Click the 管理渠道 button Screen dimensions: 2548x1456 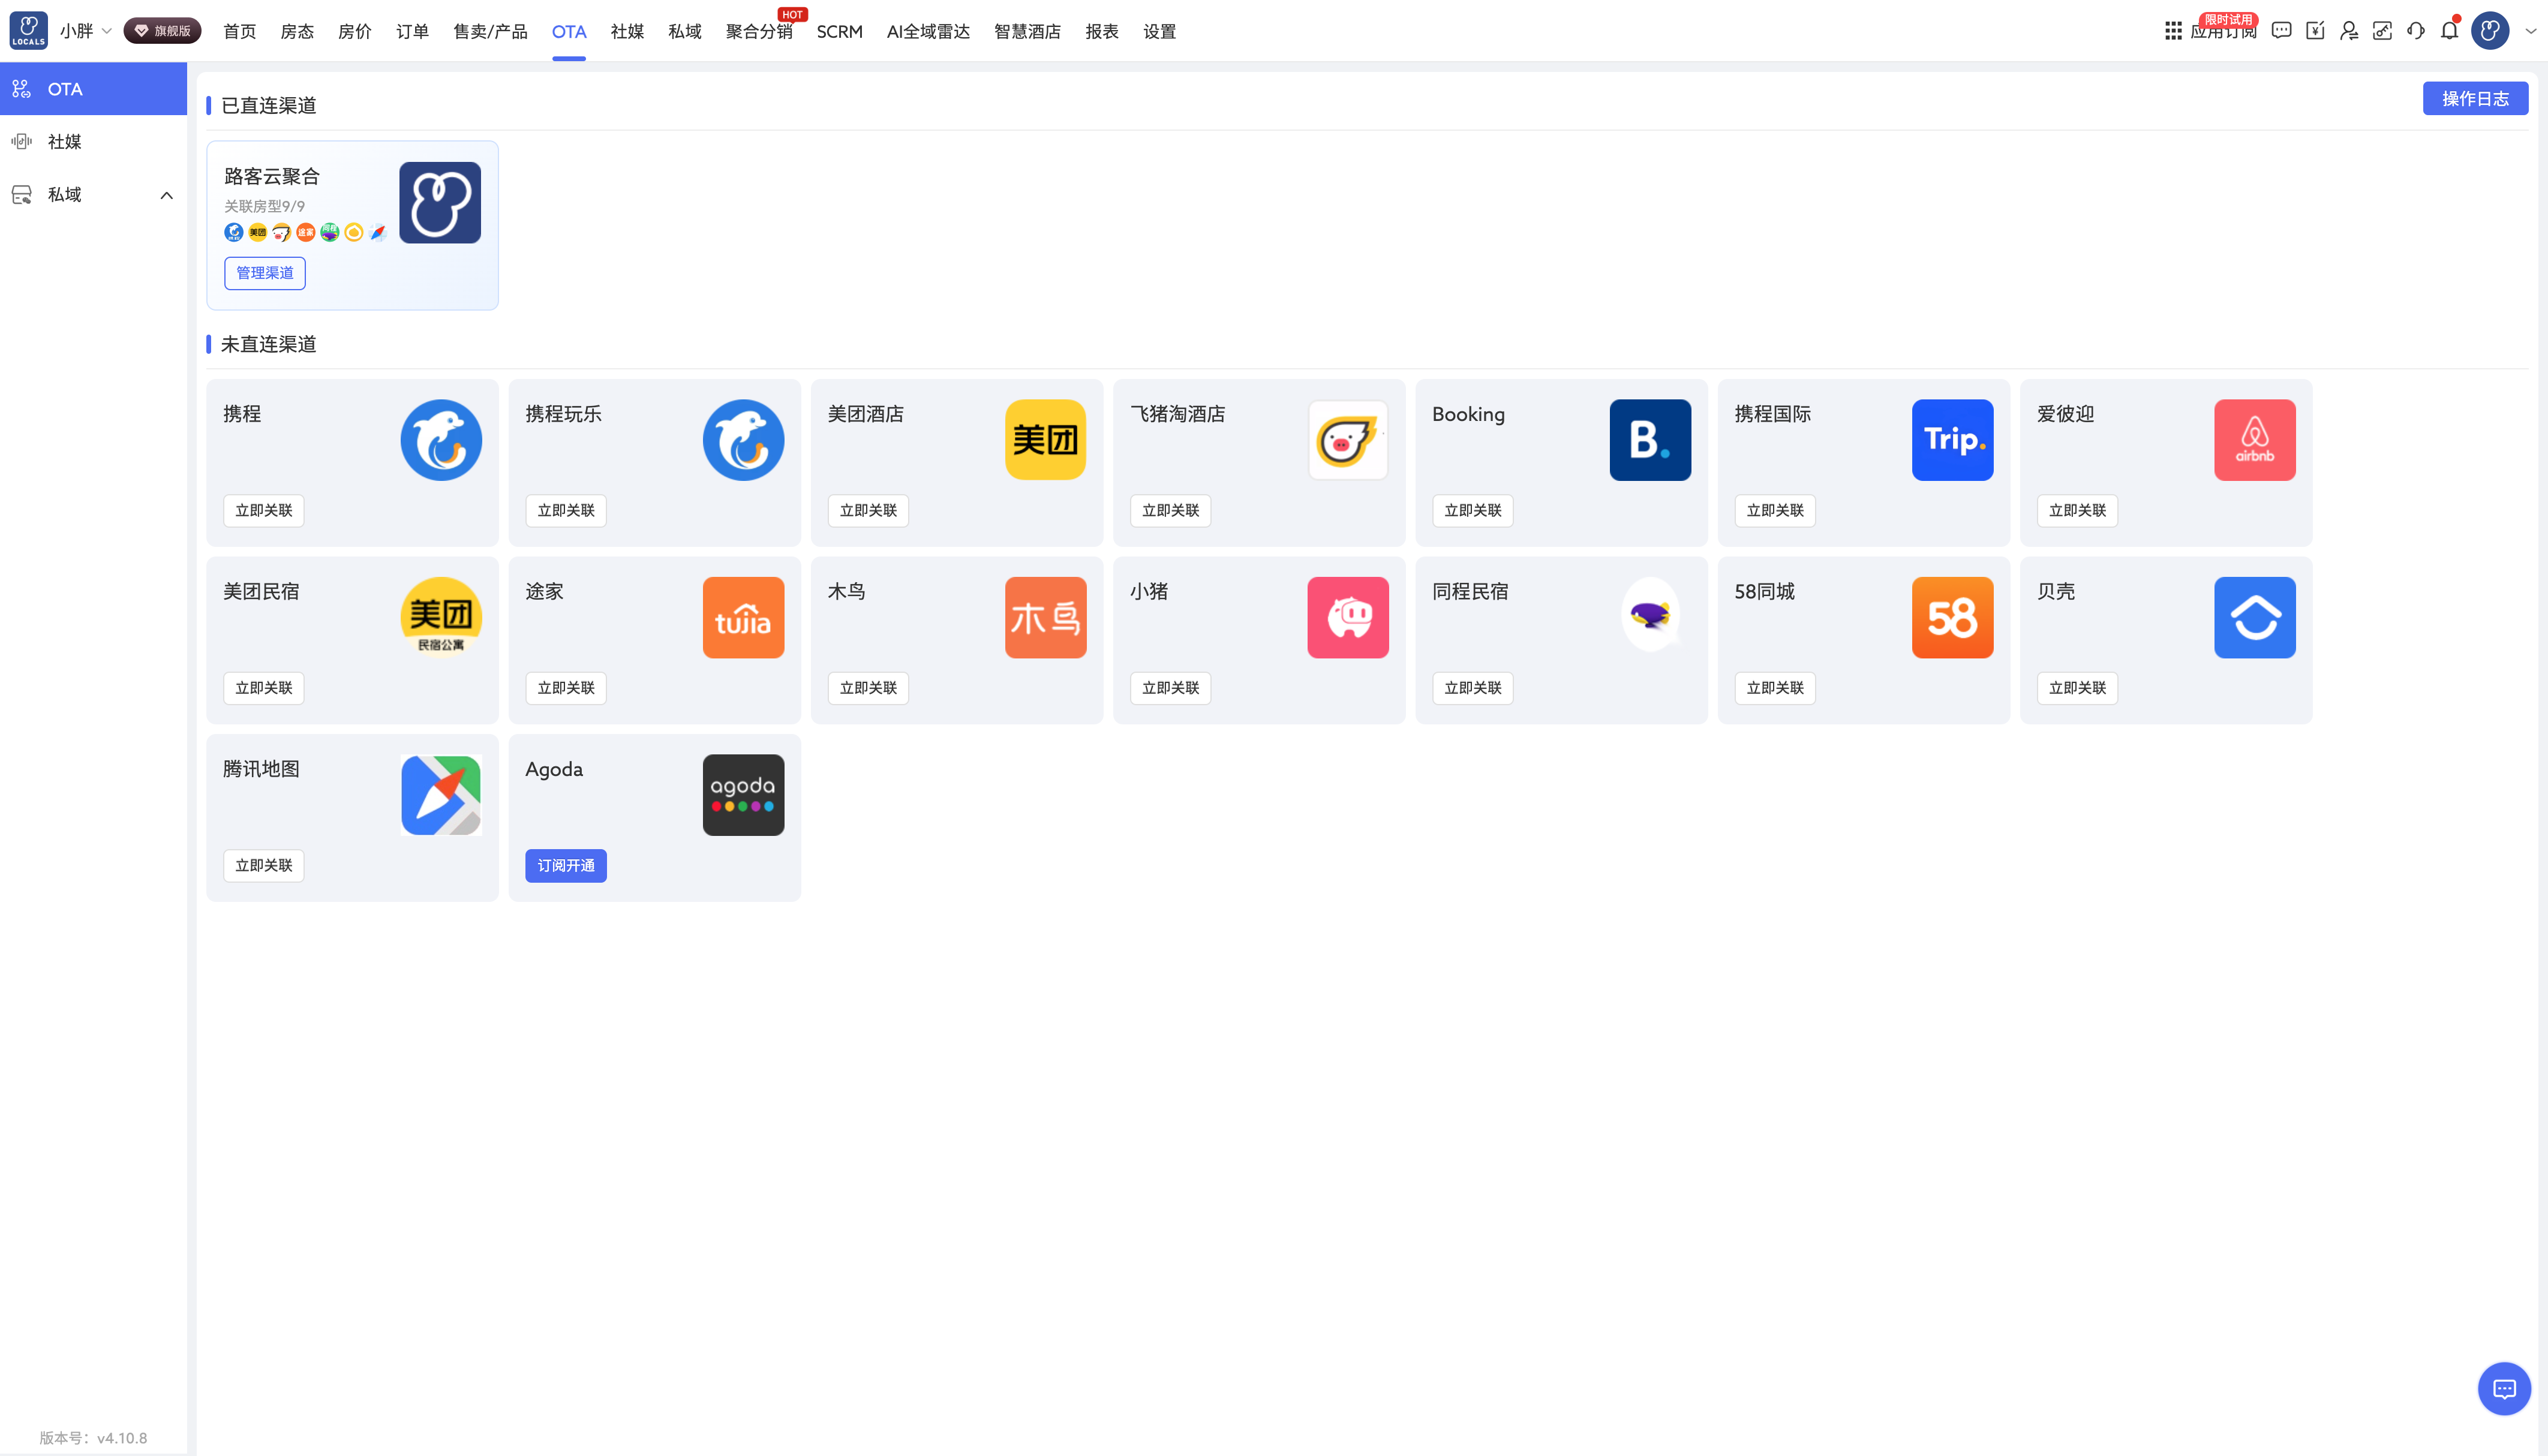pos(265,273)
